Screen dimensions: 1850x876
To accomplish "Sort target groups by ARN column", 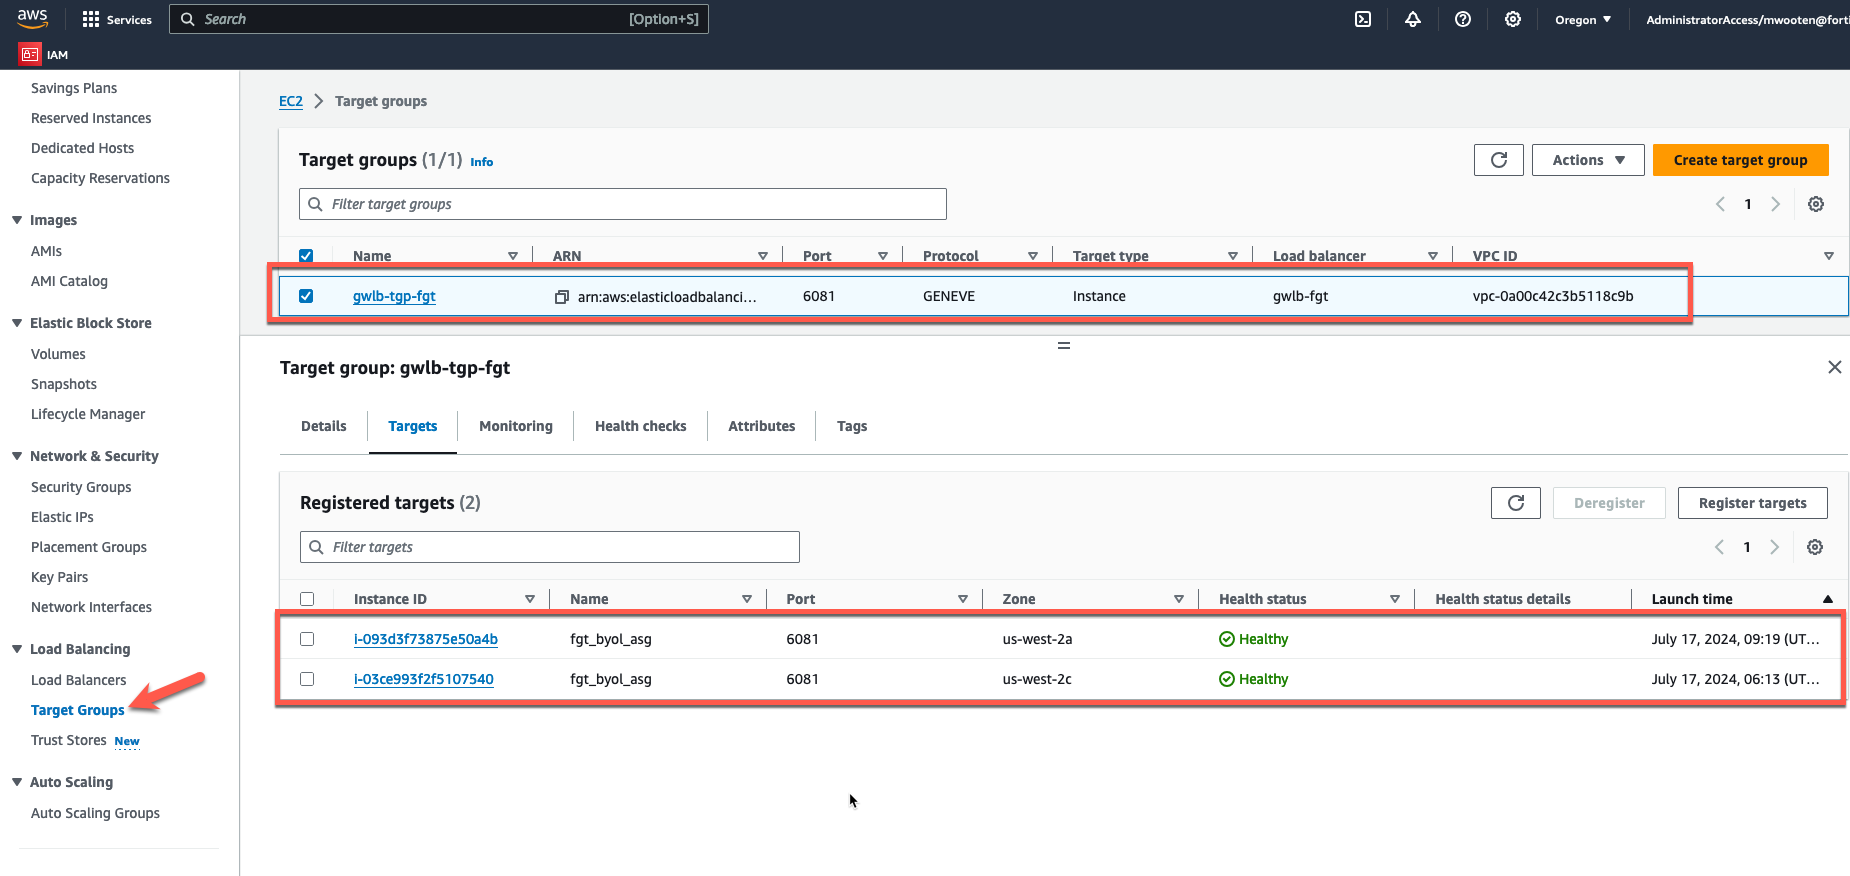I will [763, 256].
